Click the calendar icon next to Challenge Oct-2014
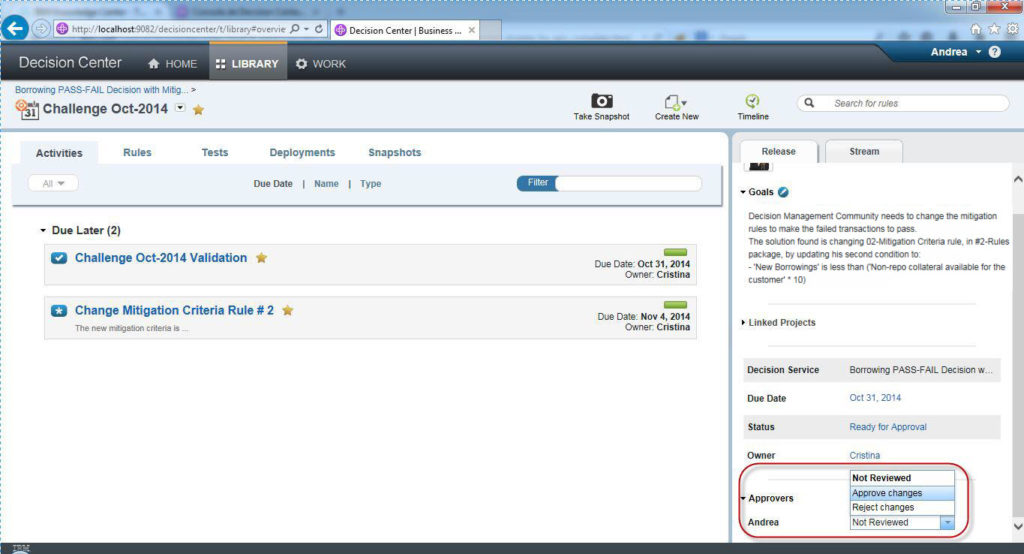The image size is (1024, 554). pos(27,108)
